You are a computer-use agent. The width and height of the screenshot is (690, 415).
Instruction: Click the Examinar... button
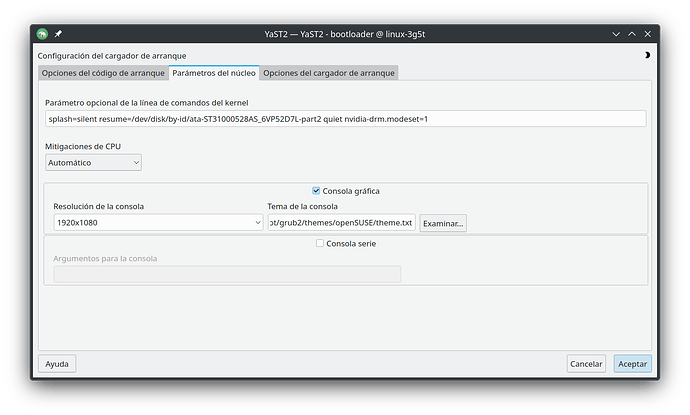(443, 223)
